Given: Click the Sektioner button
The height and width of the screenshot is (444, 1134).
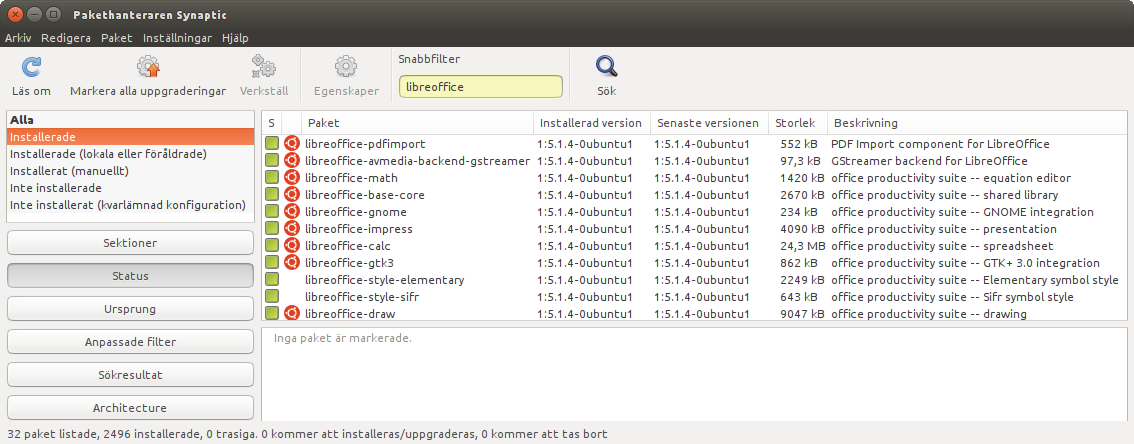Looking at the screenshot, I should click(x=130, y=243).
